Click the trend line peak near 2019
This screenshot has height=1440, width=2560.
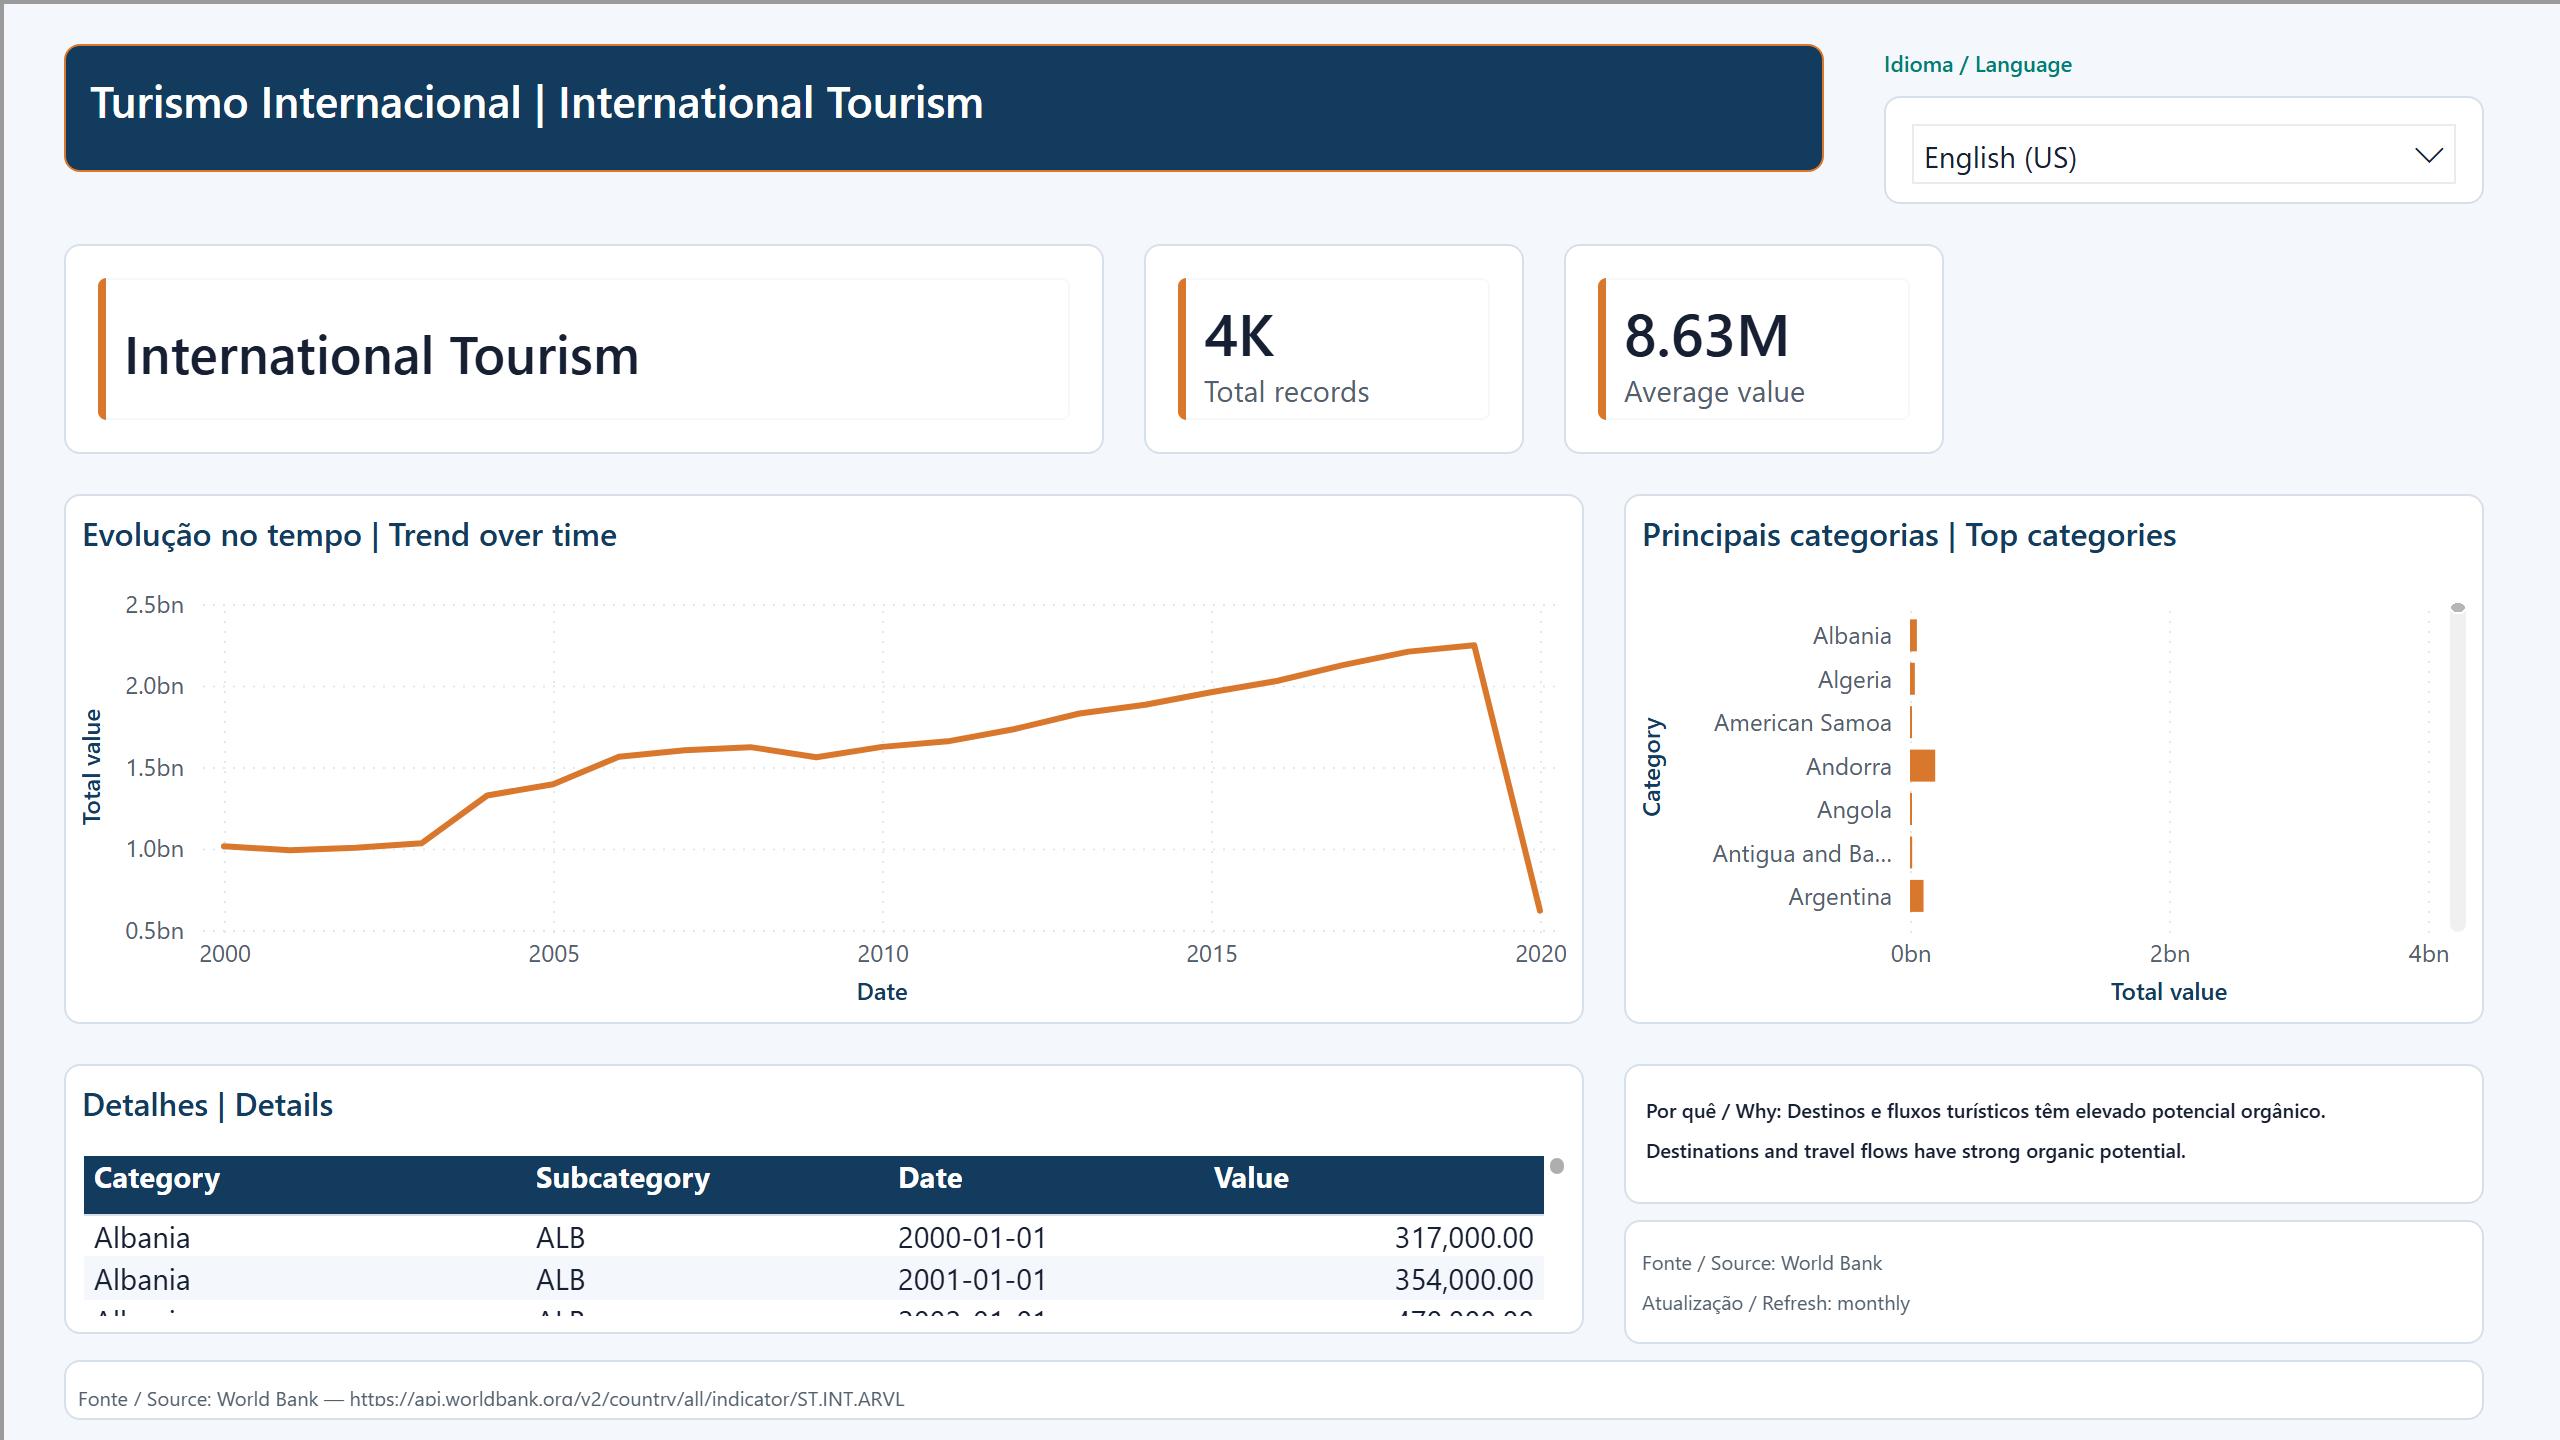tap(1474, 645)
